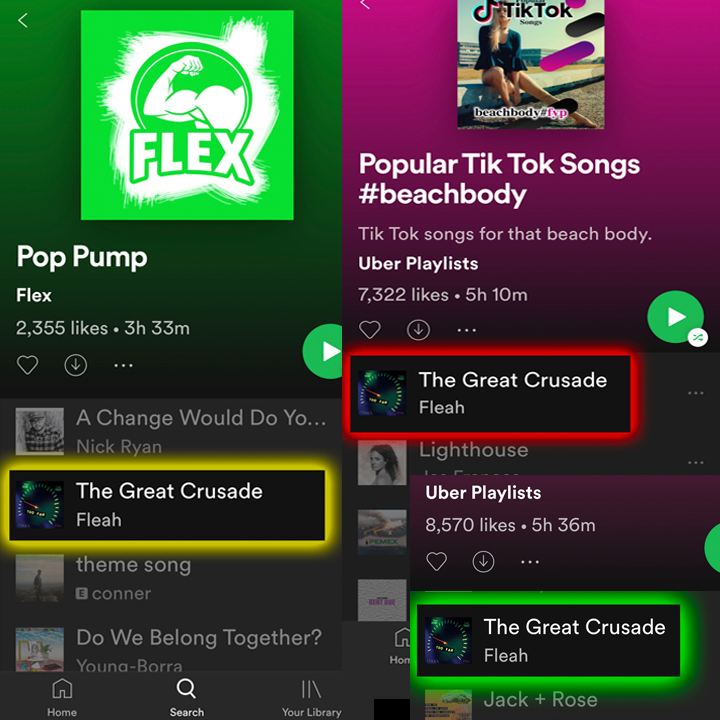Viewport: 720px width, 720px height.
Task: Heart the playlist with 8,570 likes
Action: point(436,561)
